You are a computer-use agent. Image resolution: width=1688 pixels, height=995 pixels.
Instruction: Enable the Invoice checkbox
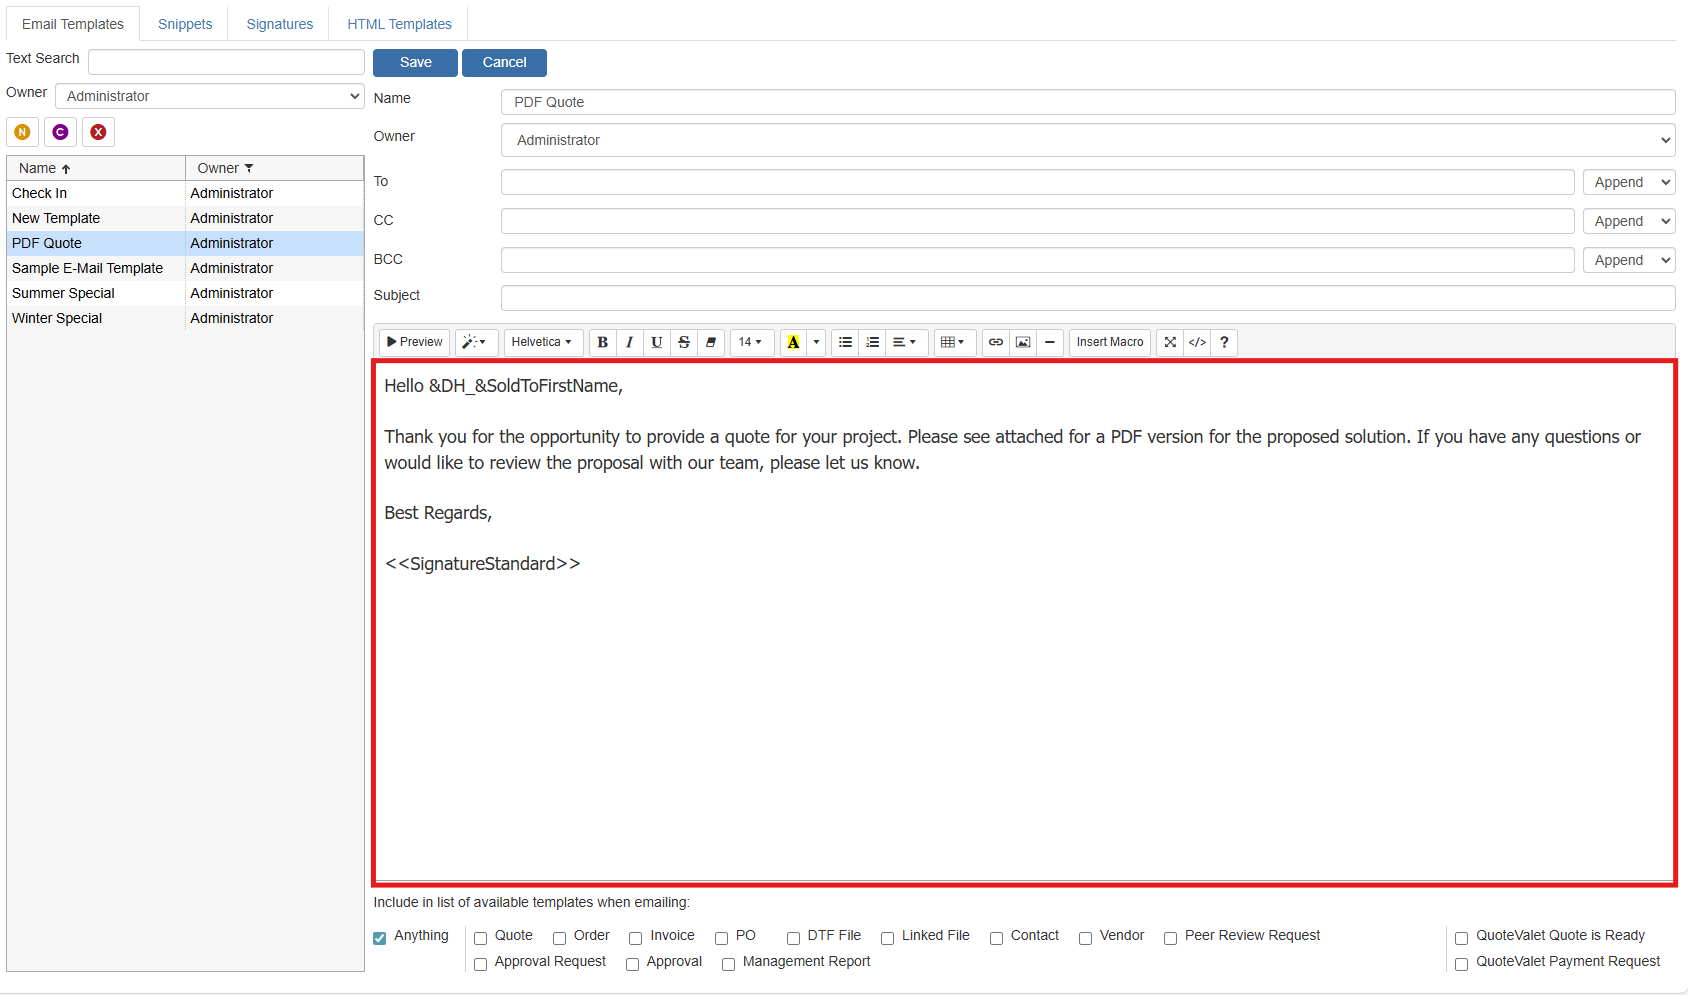(635, 938)
